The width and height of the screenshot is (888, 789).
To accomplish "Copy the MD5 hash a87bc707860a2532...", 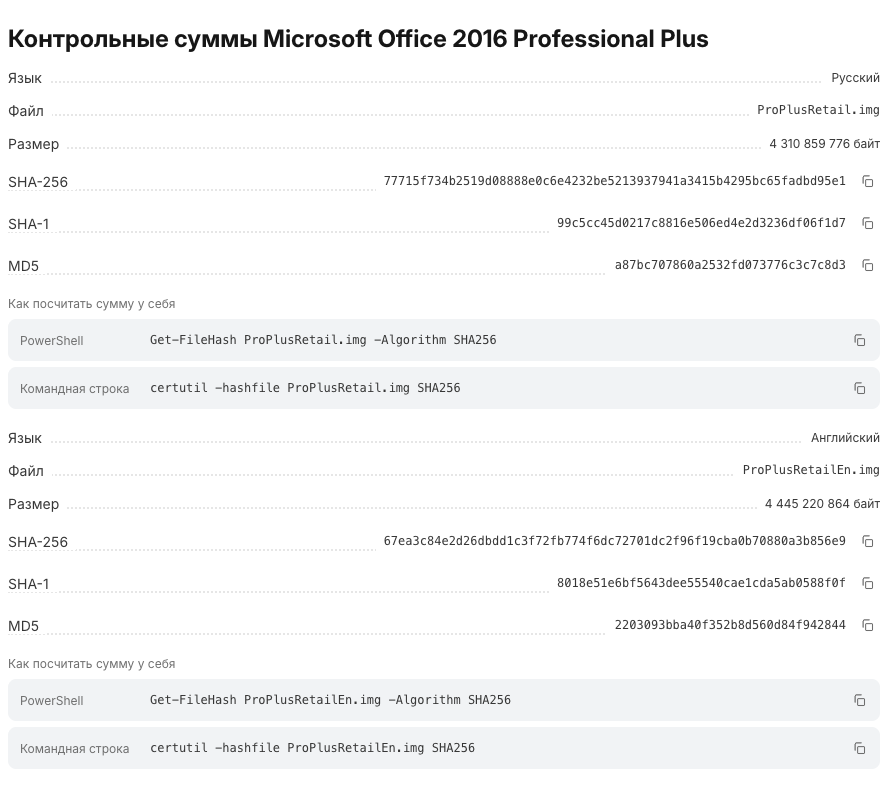I will tap(868, 265).
